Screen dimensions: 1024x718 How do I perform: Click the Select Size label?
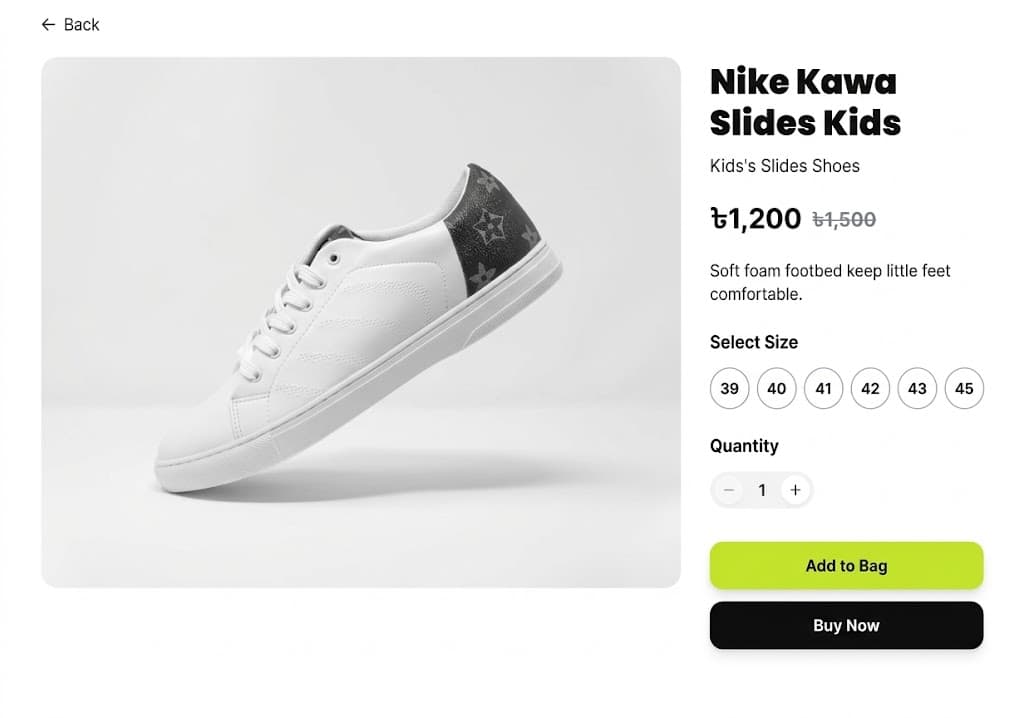(x=754, y=342)
